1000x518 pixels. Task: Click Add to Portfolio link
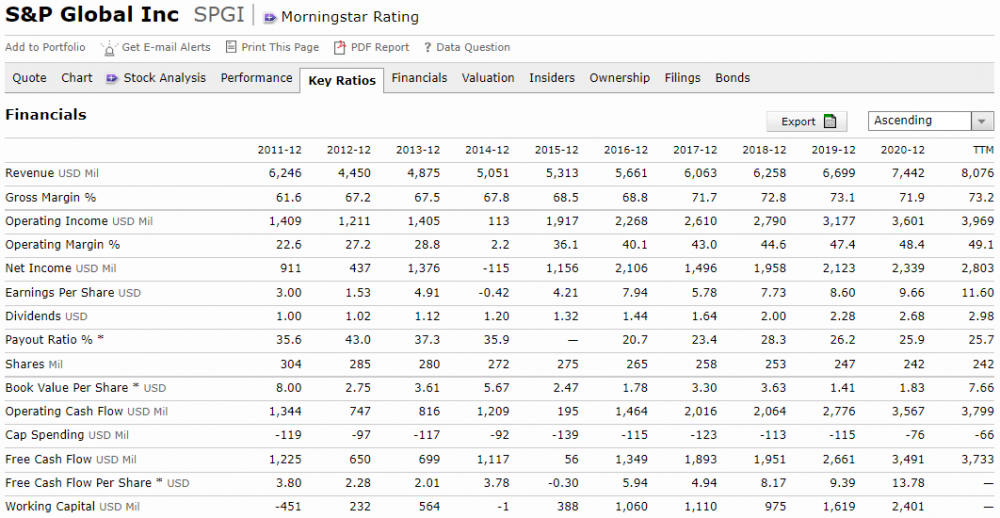click(x=45, y=47)
